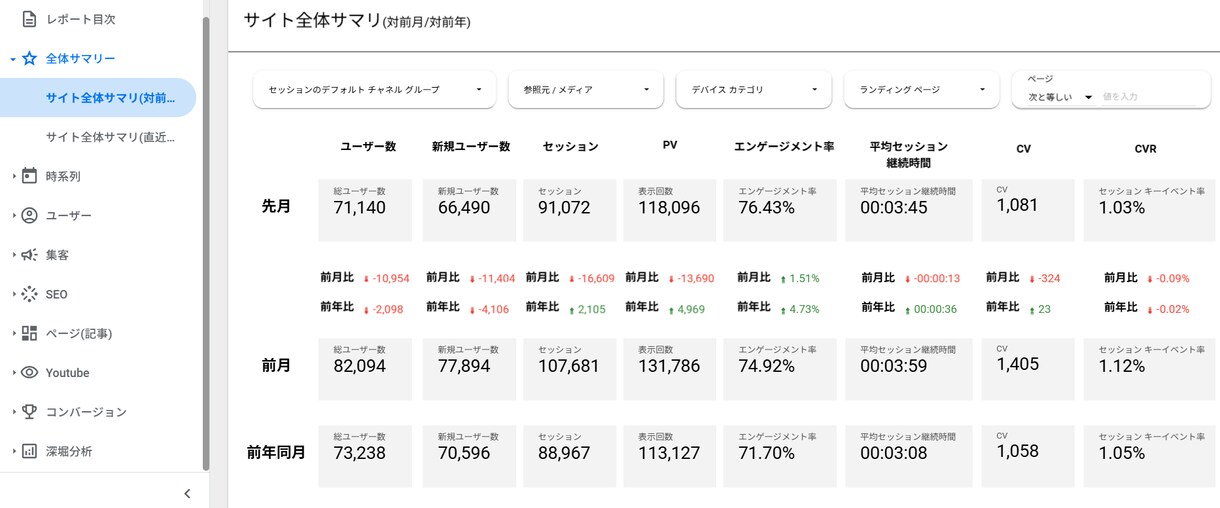The height and width of the screenshot is (508, 1220).
Task: Click the sidebar vertical scrollbar
Action: [x=206, y=244]
